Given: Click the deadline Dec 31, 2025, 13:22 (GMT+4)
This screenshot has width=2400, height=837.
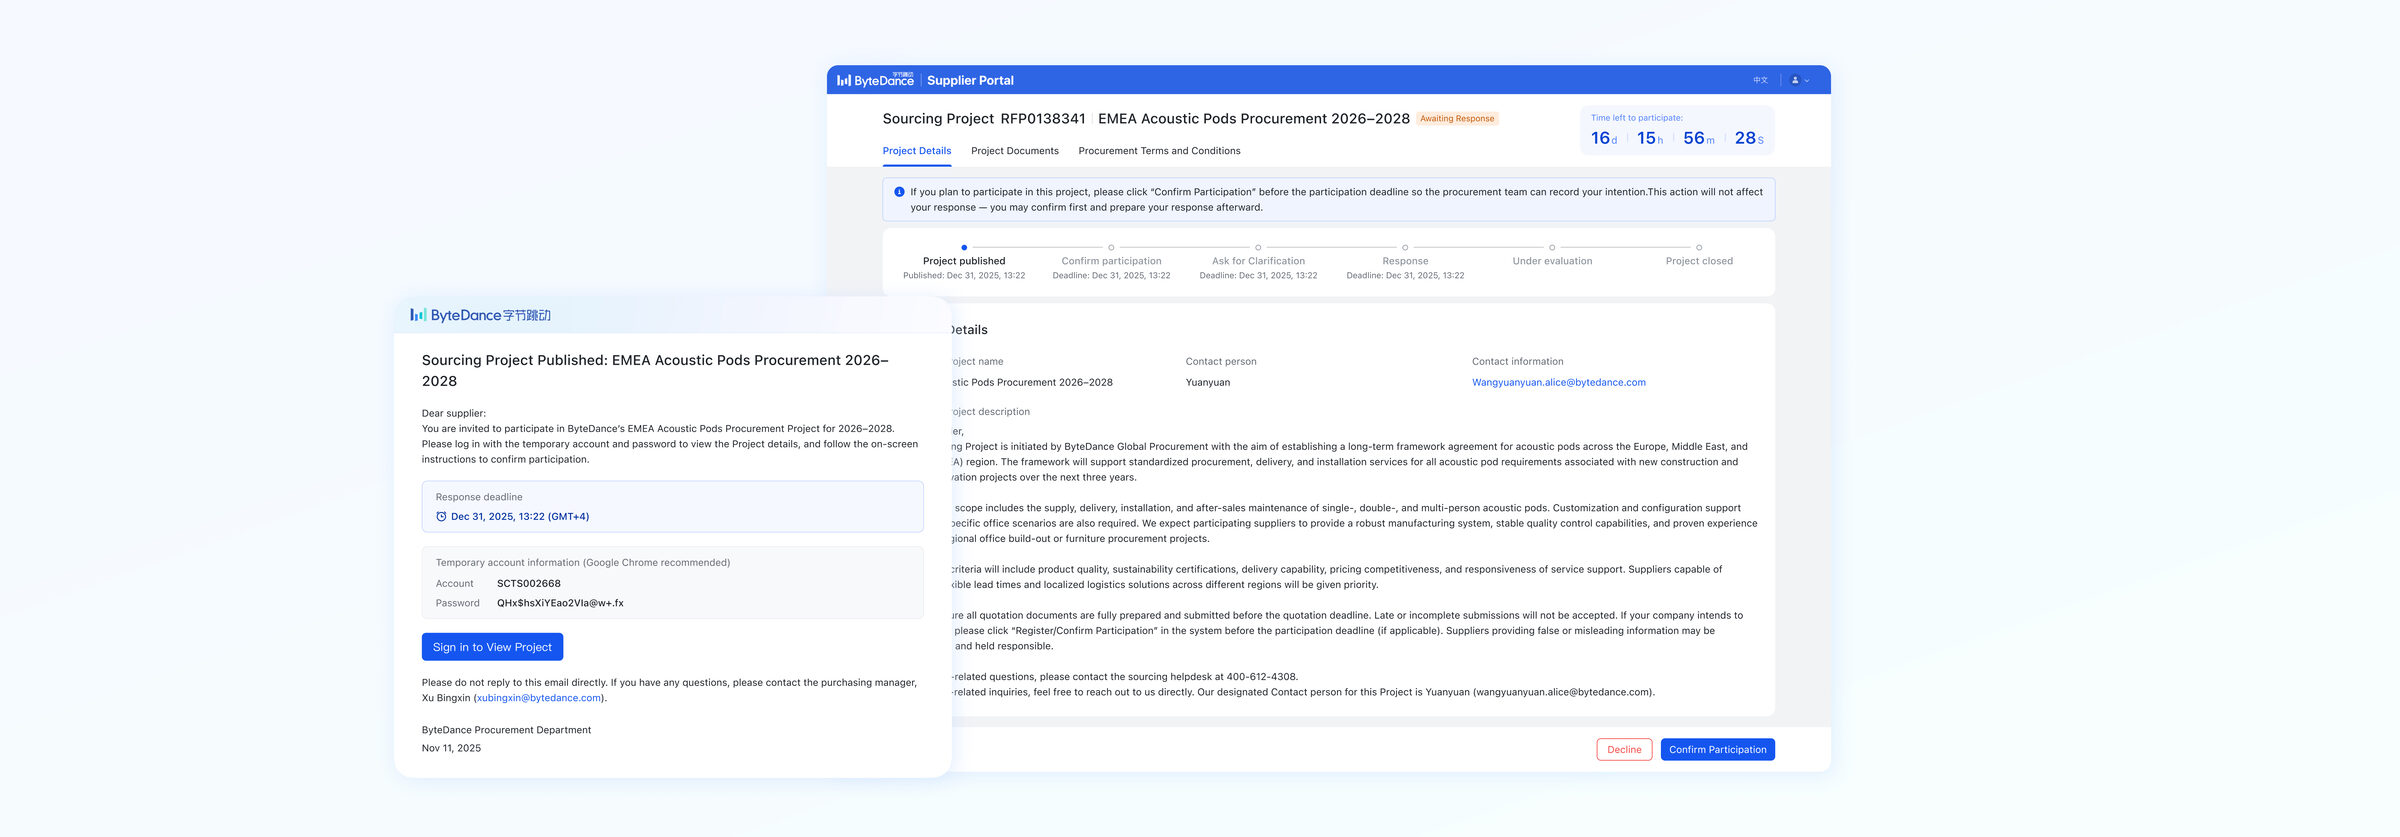Looking at the screenshot, I should [520, 517].
